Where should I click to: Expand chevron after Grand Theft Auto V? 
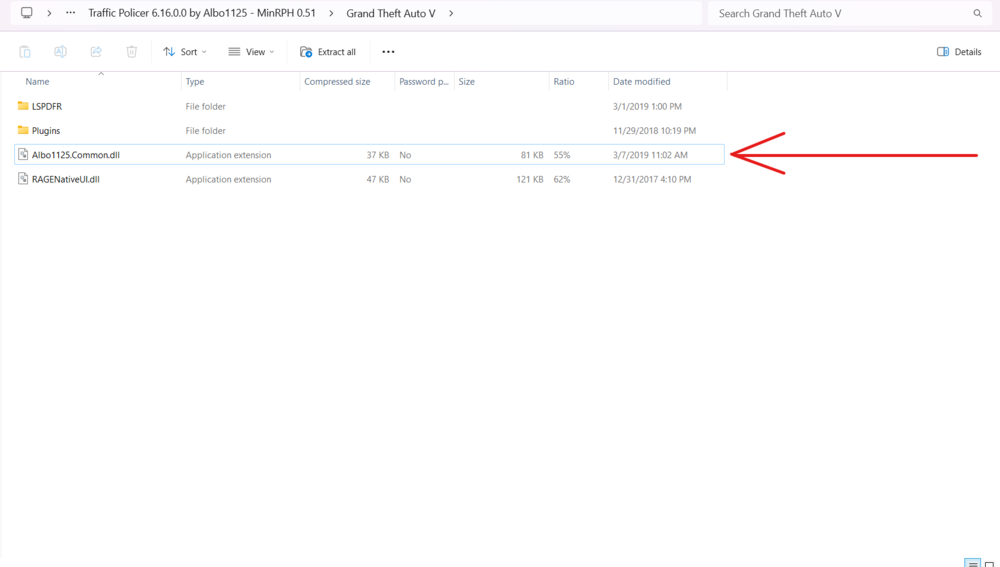(x=451, y=13)
